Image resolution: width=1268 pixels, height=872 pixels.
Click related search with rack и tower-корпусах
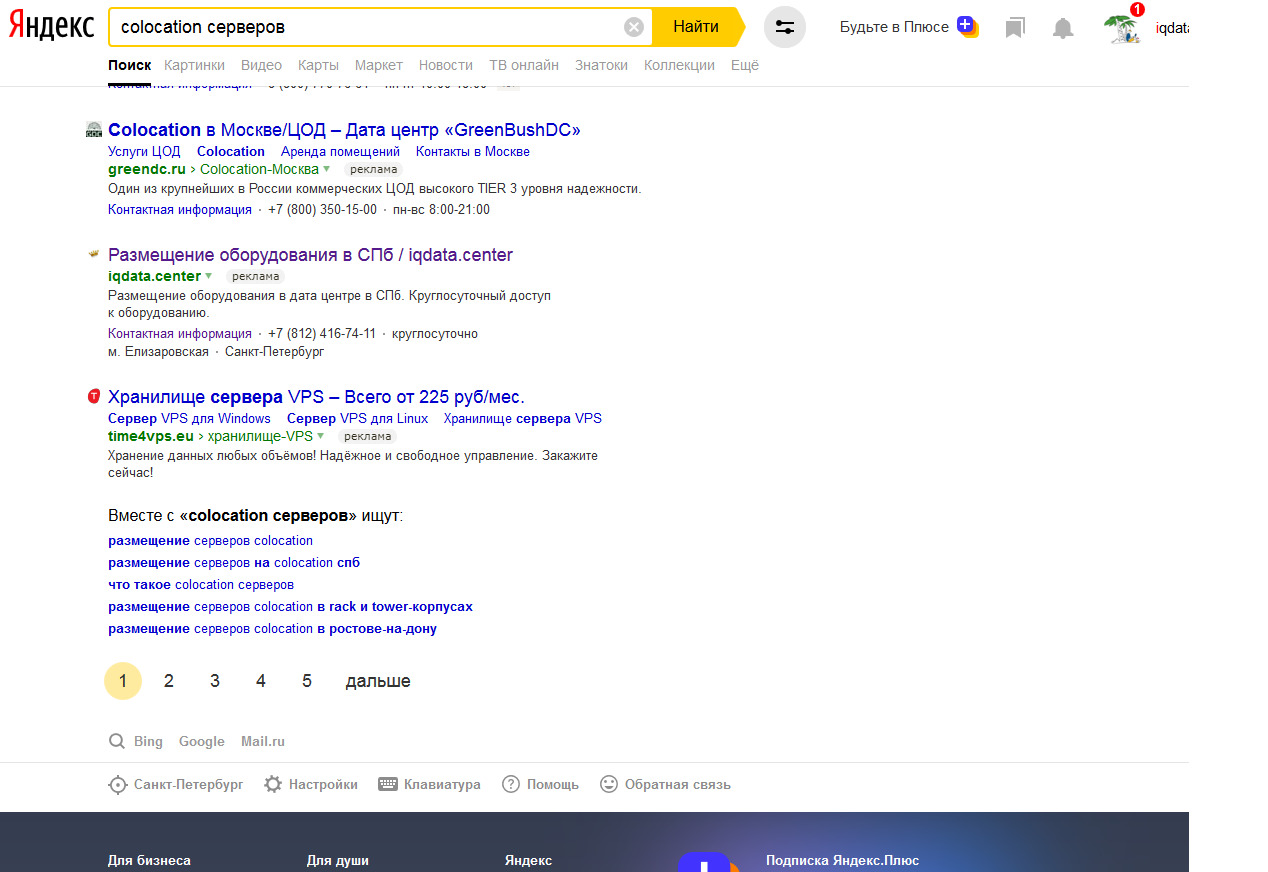(290, 607)
